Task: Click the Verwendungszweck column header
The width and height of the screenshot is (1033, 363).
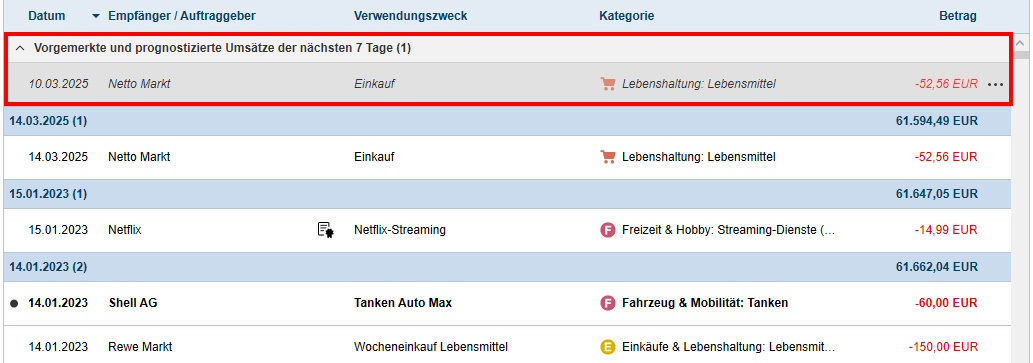Action: (x=410, y=16)
